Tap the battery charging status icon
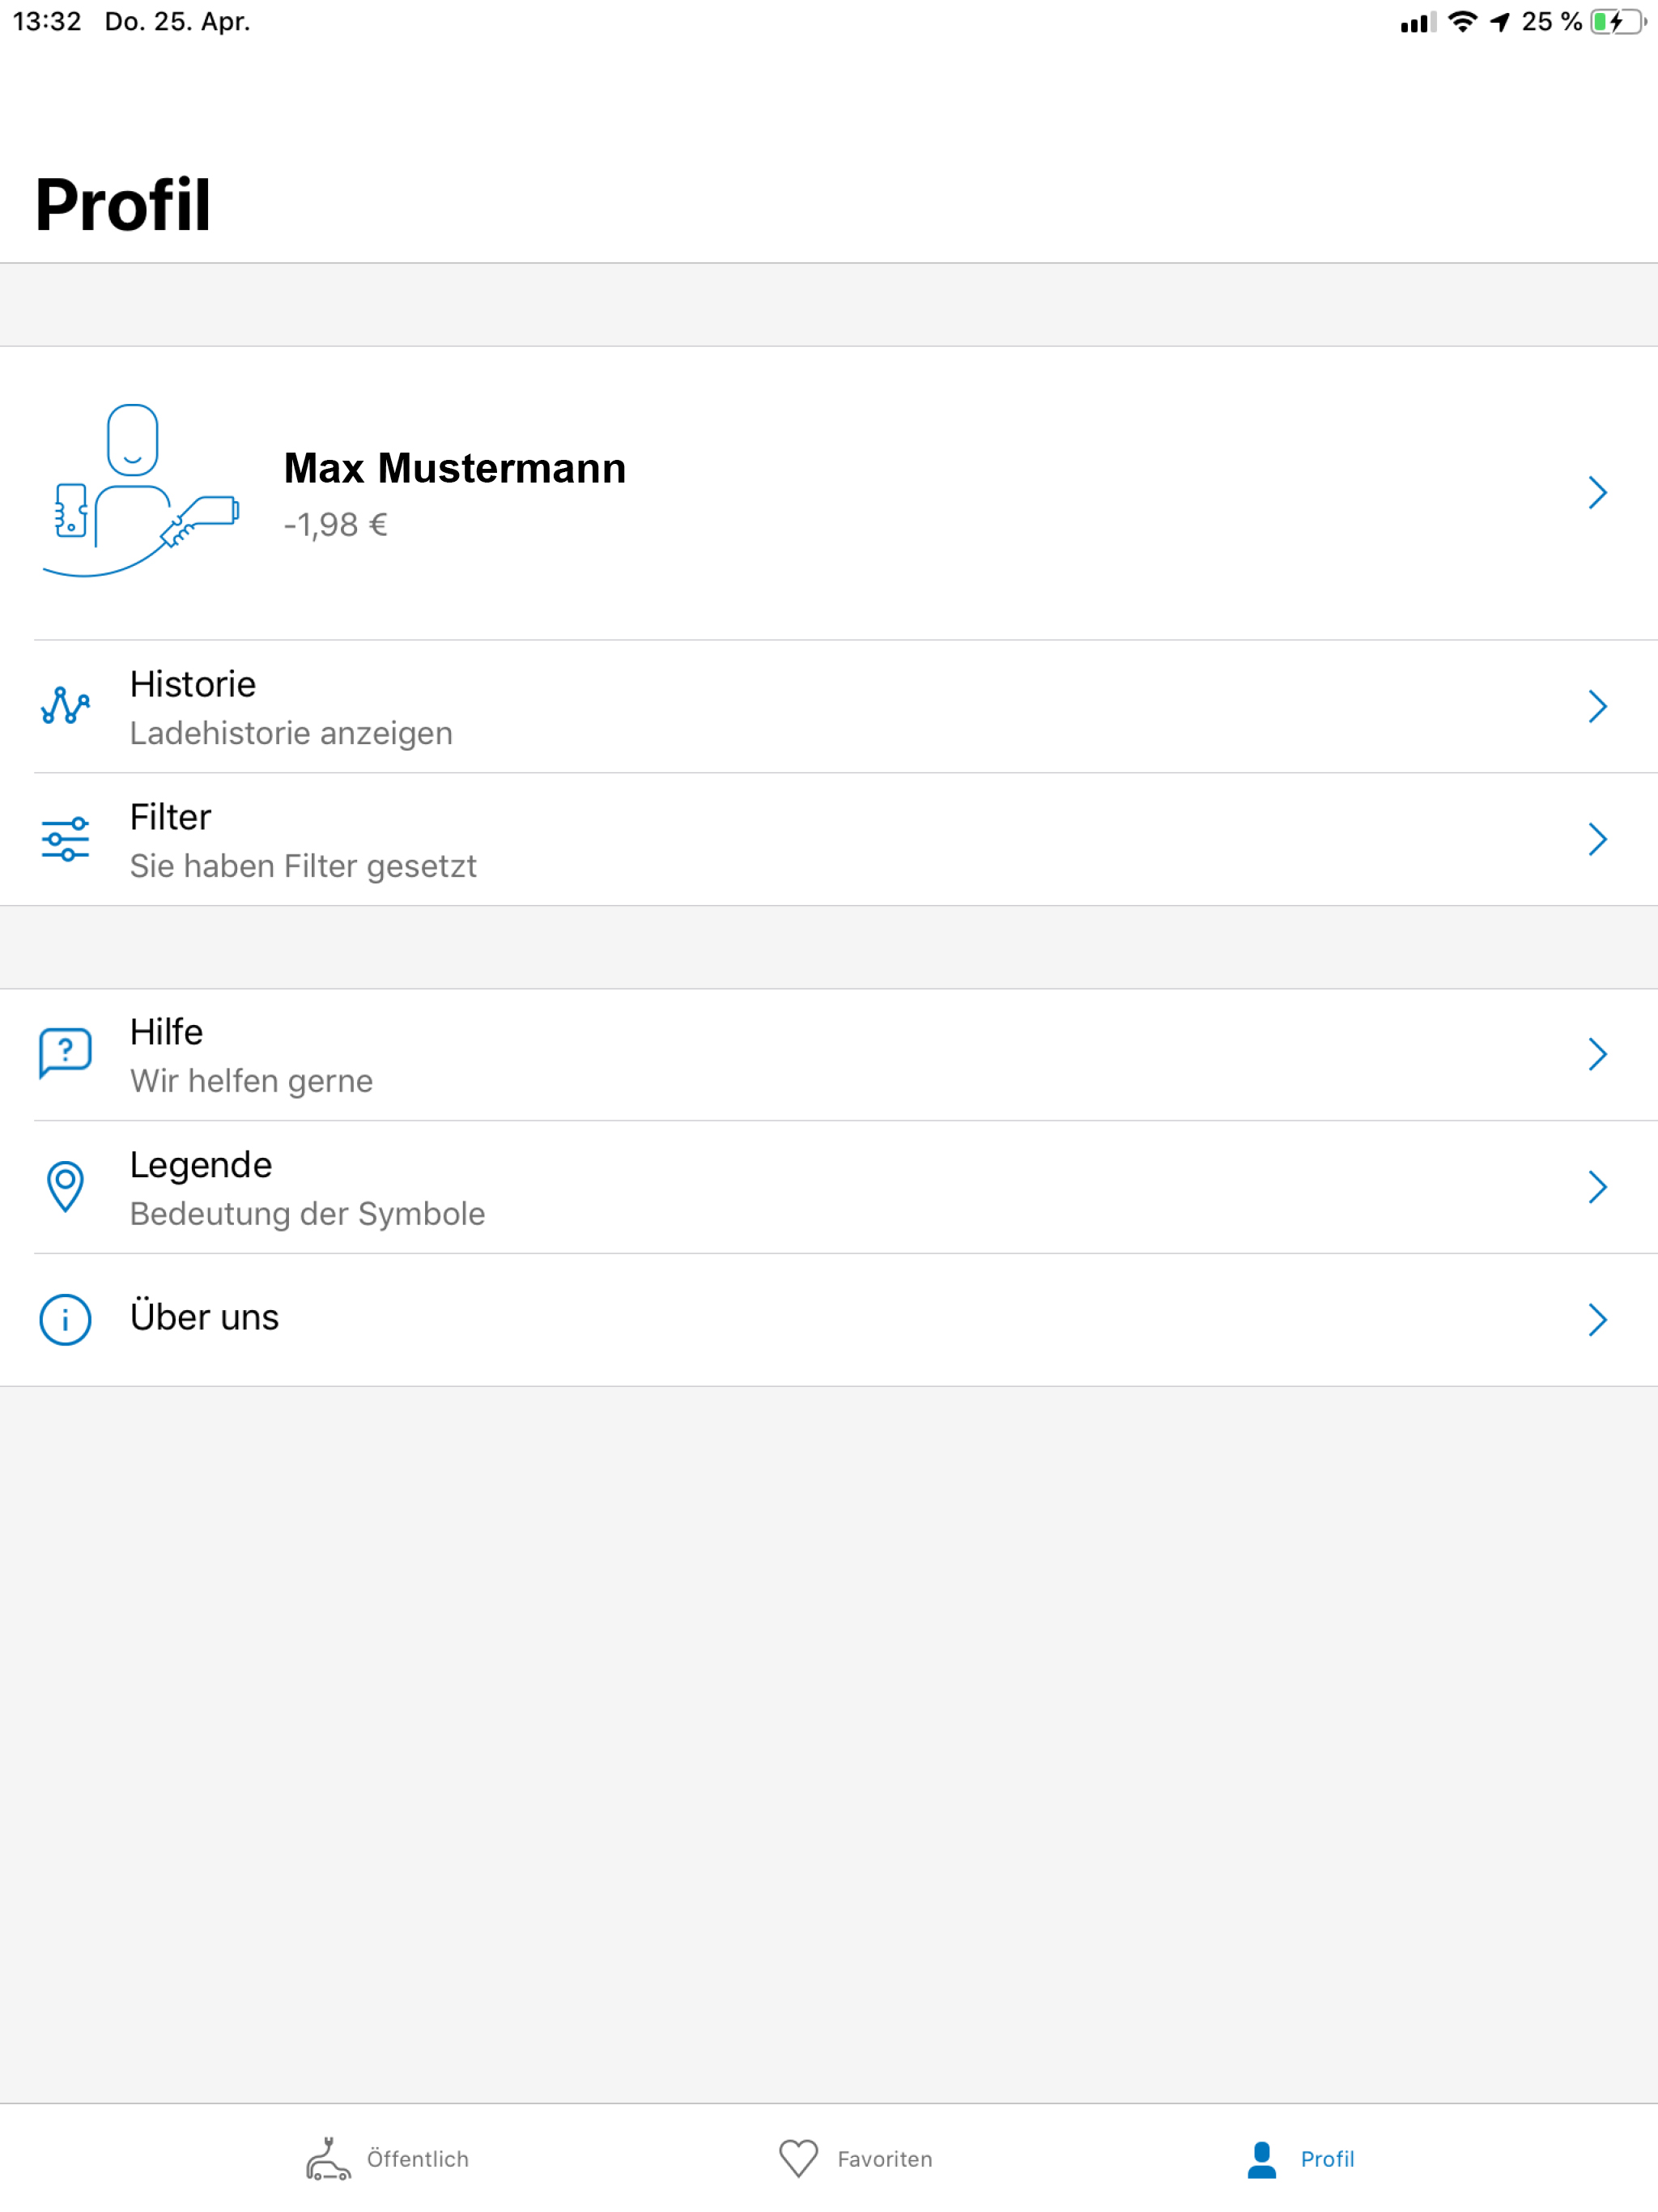Screen dimensions: 1658x2212 (x=1617, y=22)
